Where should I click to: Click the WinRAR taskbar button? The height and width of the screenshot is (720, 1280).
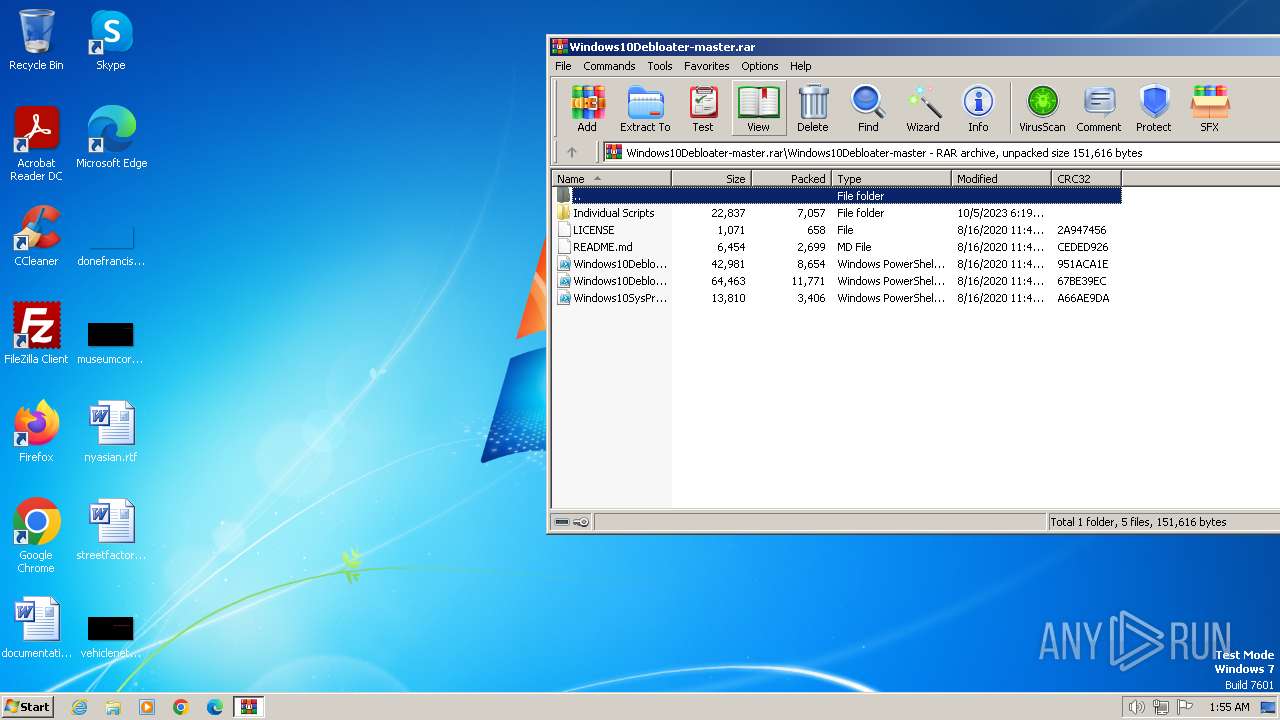click(249, 707)
